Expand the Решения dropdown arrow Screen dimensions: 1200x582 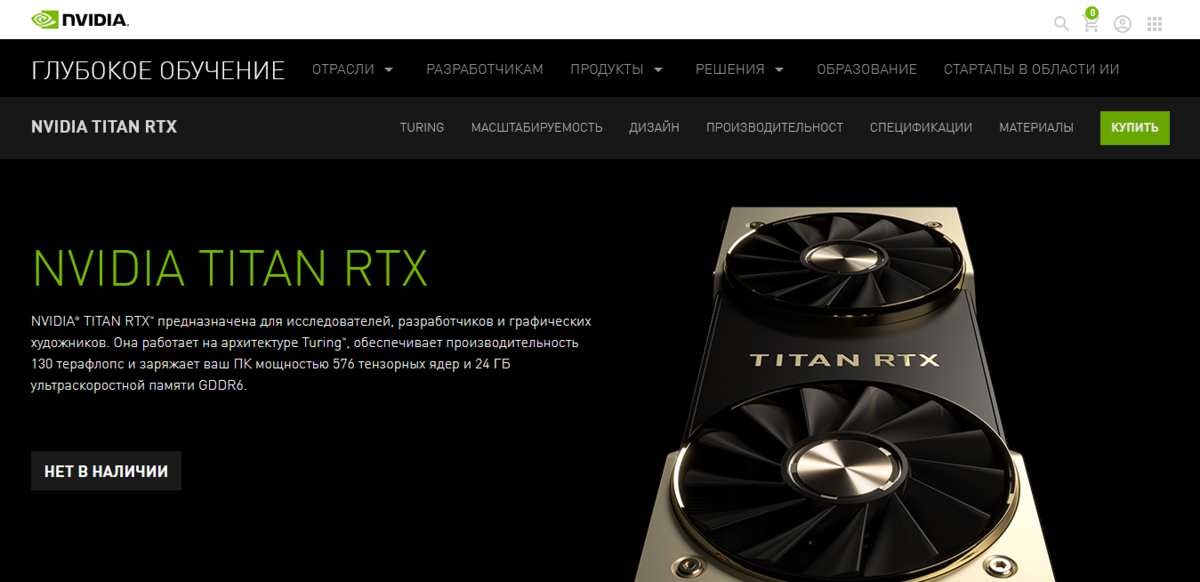click(779, 70)
